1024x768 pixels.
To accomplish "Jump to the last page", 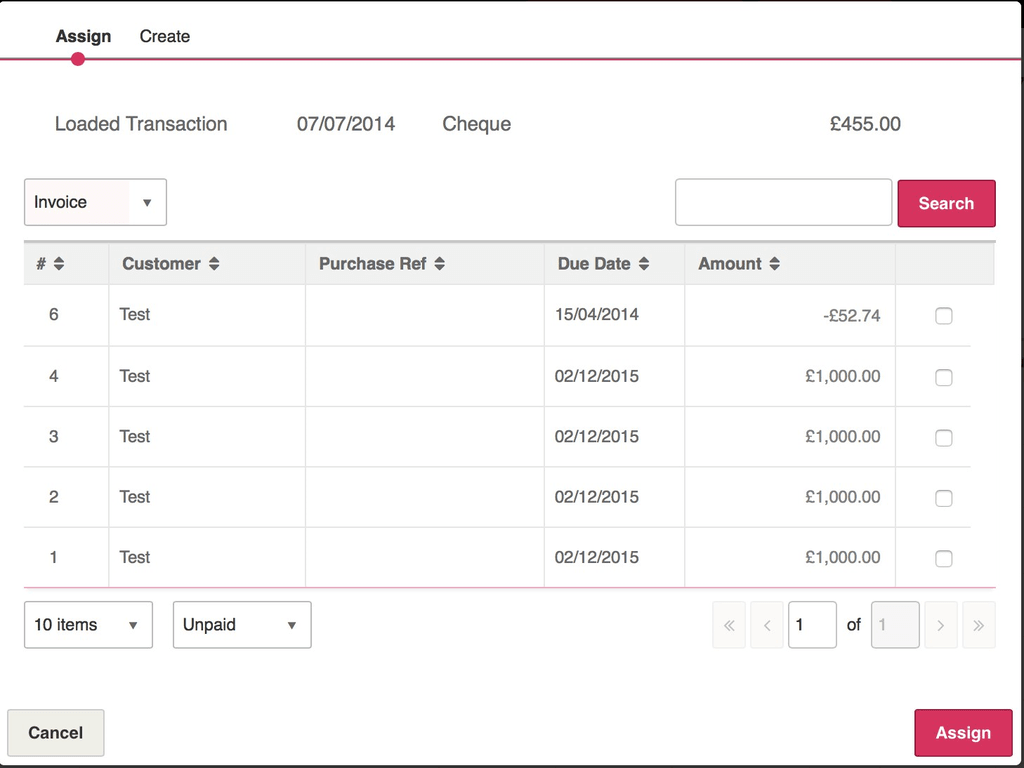I will (978, 624).
